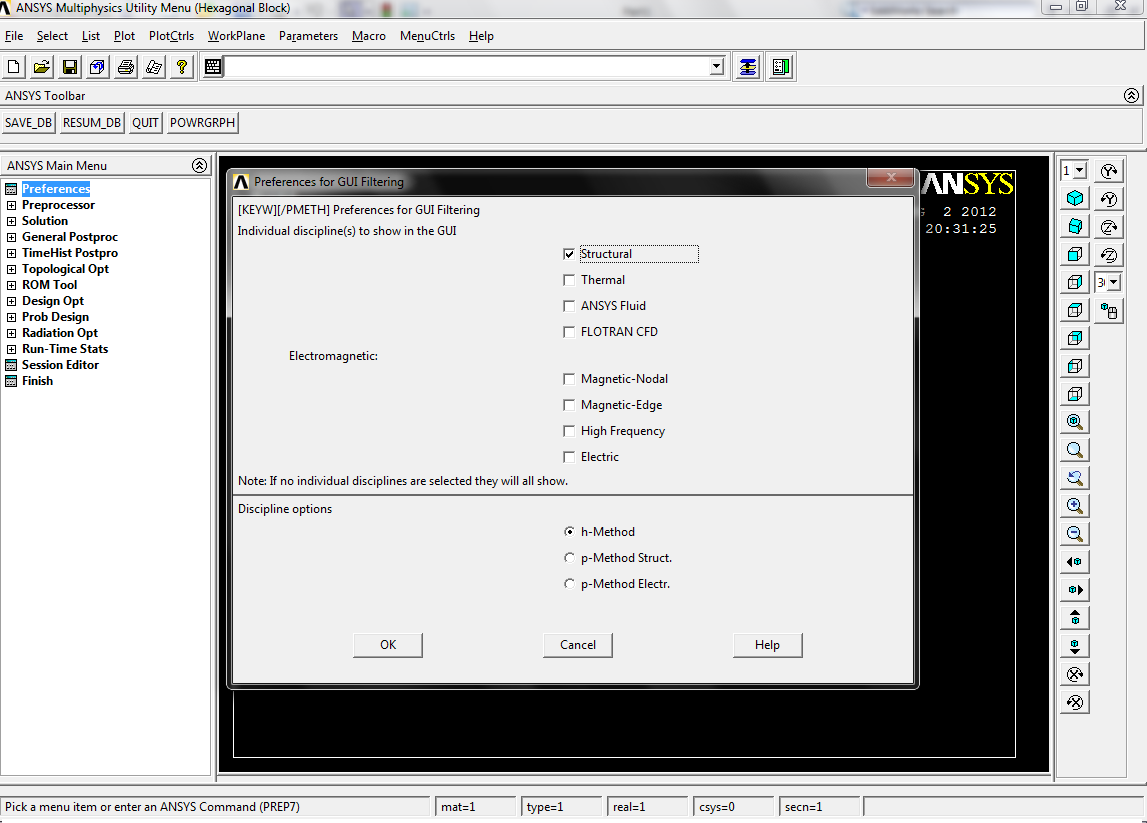Uncheck the Structural discipline checkbox
Image resolution: width=1147 pixels, height=823 pixels.
tap(568, 253)
